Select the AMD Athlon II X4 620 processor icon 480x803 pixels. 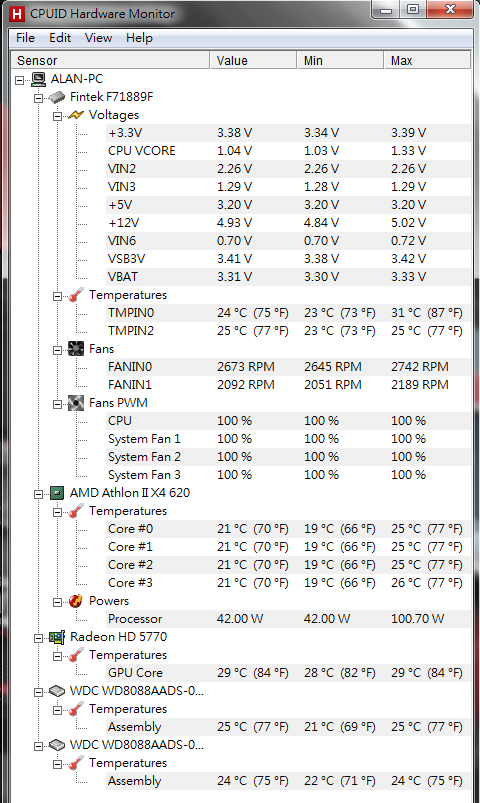57,493
